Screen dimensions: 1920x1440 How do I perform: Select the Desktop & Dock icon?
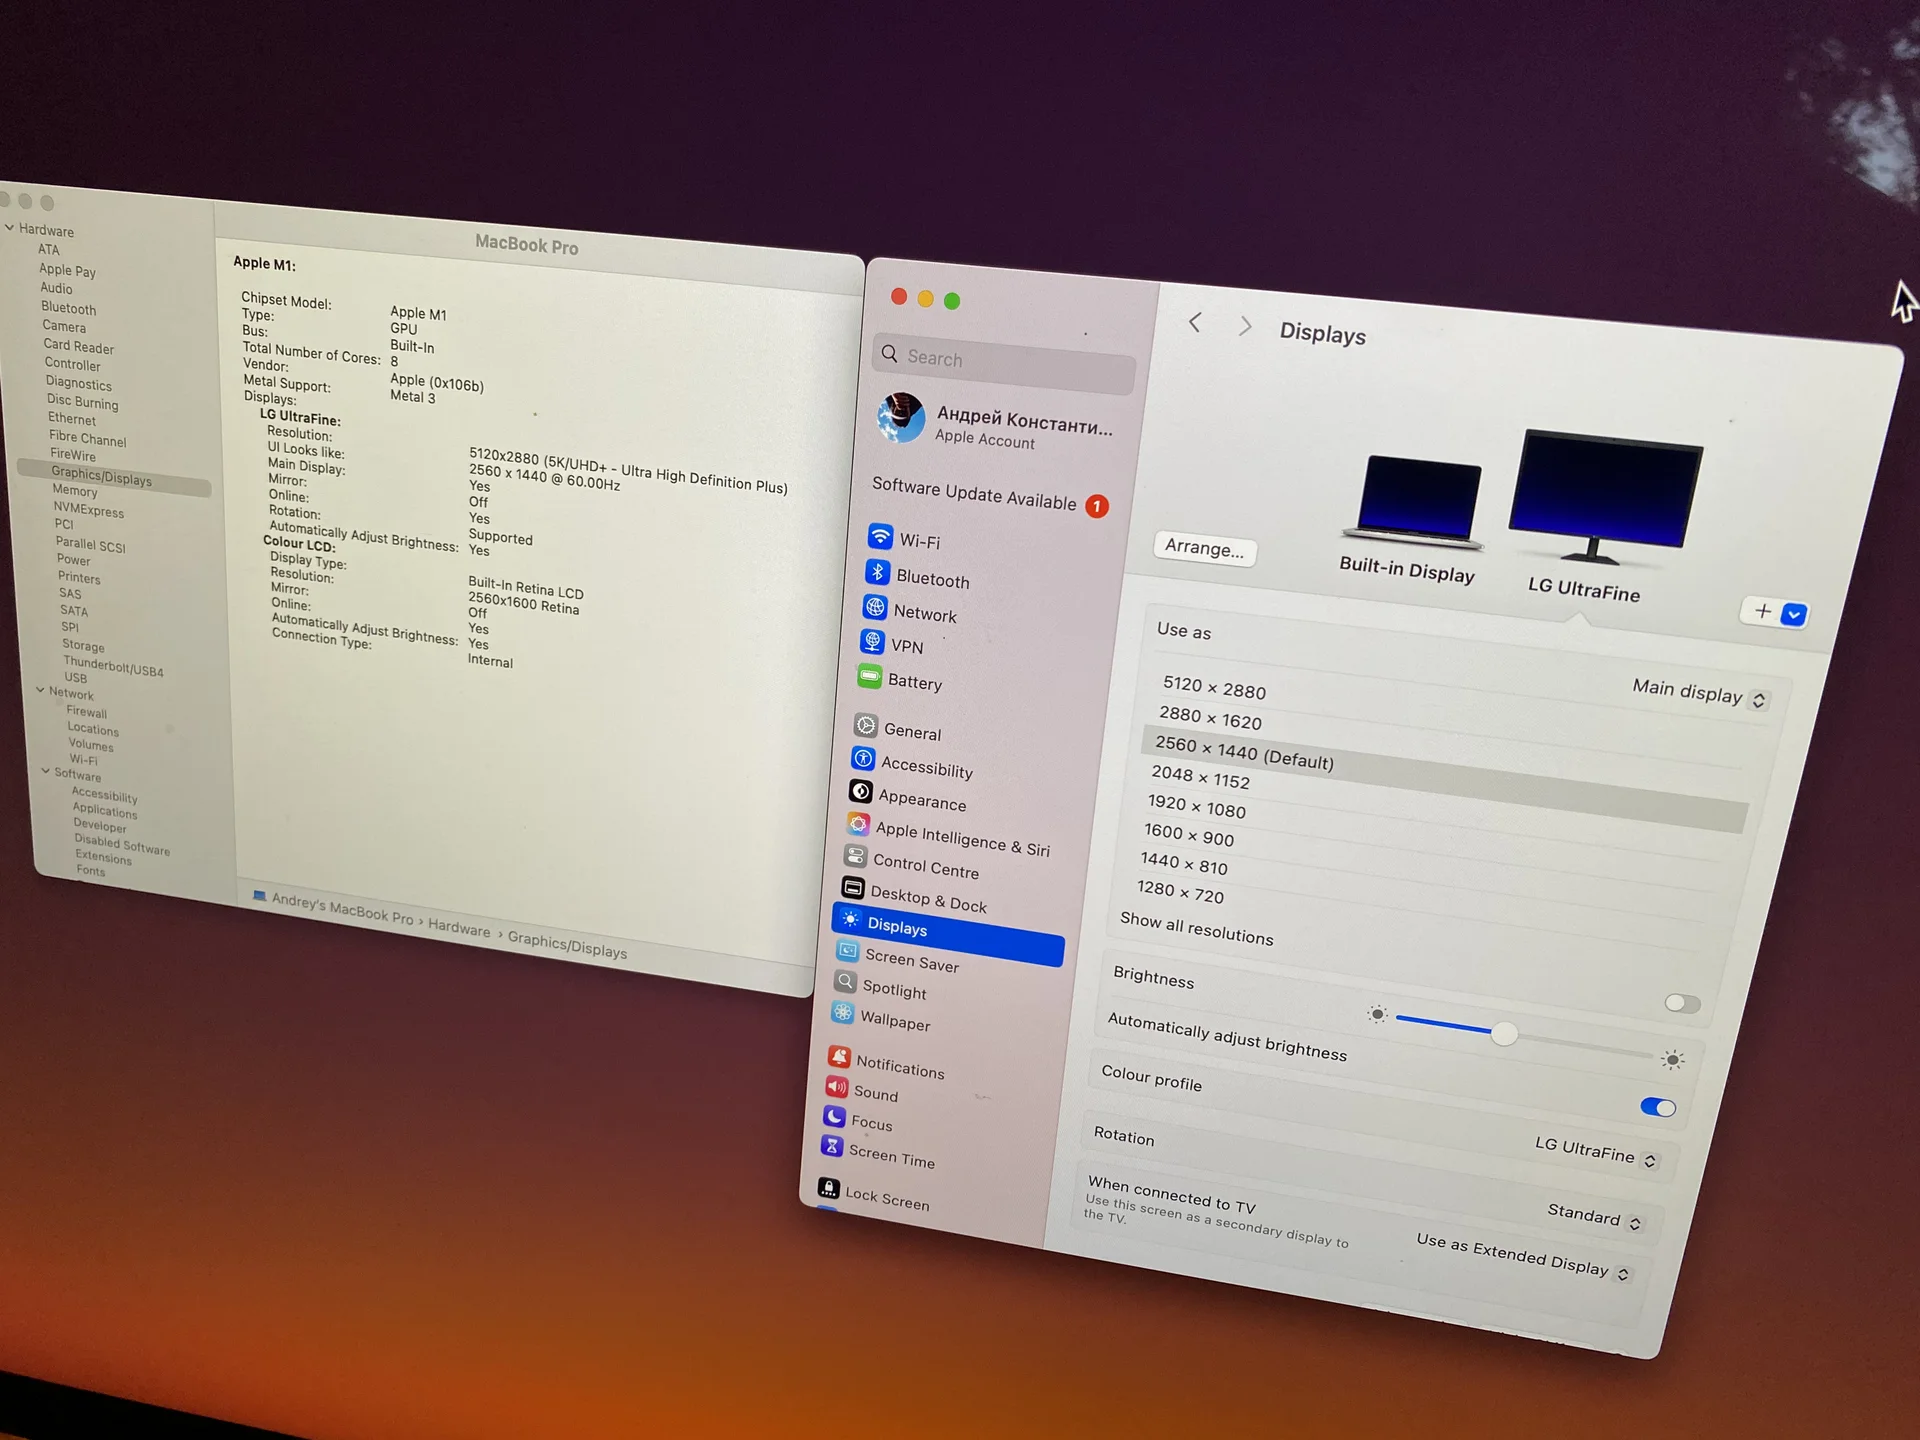853,887
